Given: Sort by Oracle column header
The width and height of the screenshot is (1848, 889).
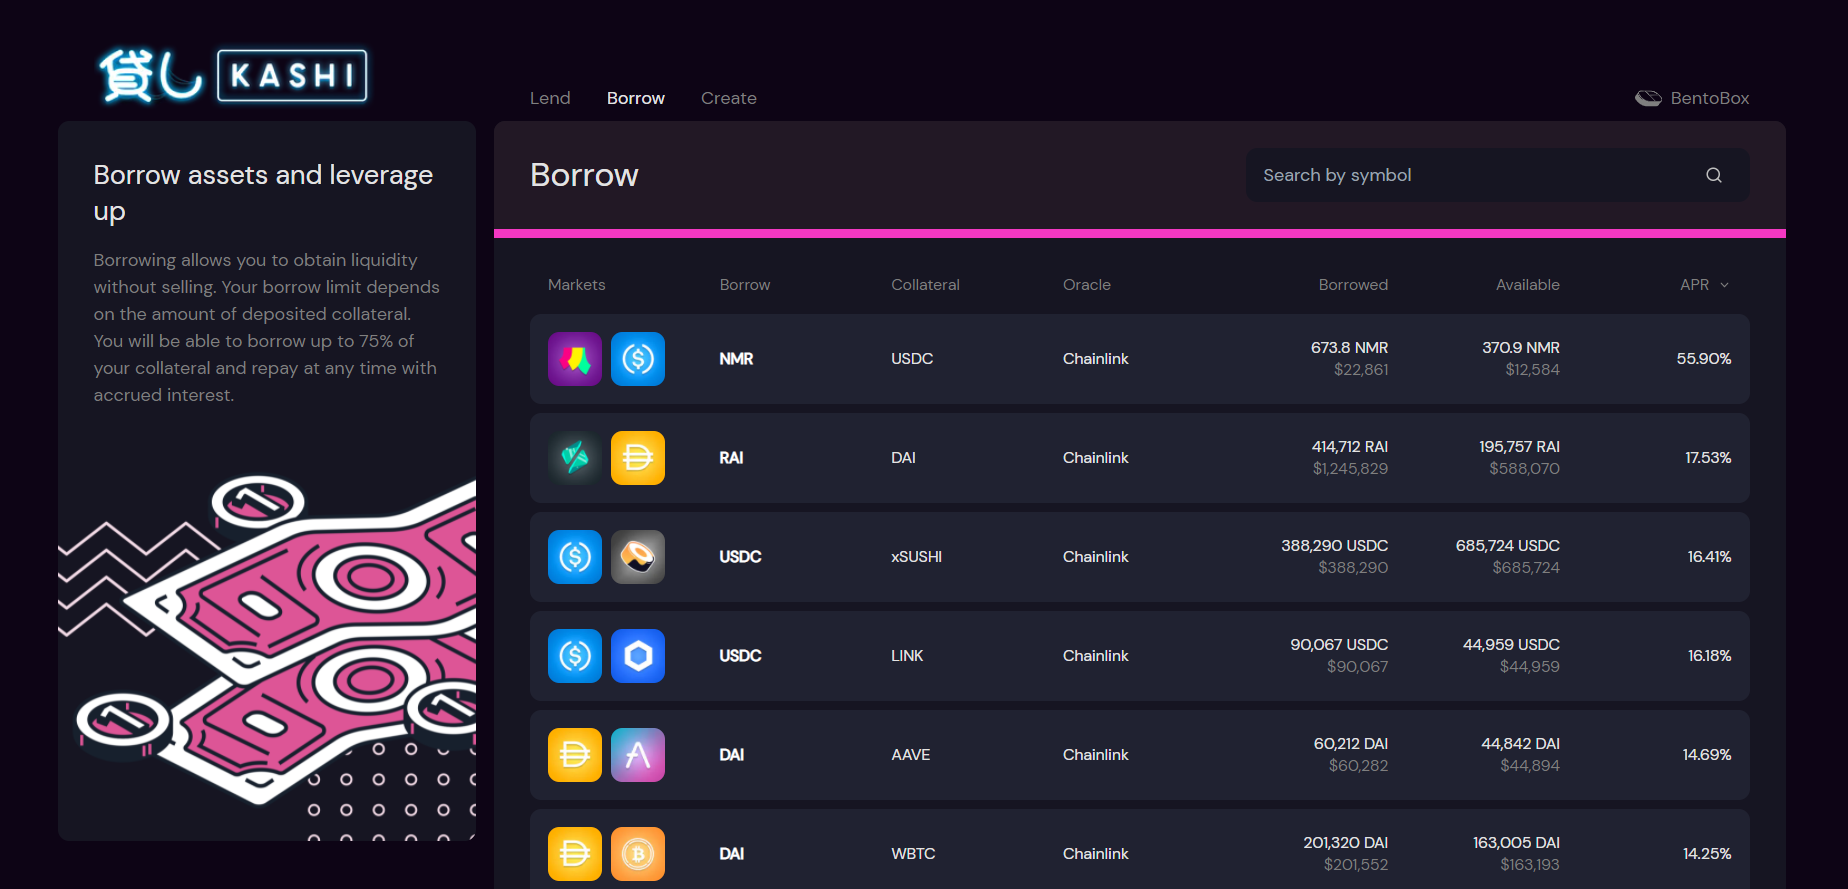Looking at the screenshot, I should [1087, 285].
